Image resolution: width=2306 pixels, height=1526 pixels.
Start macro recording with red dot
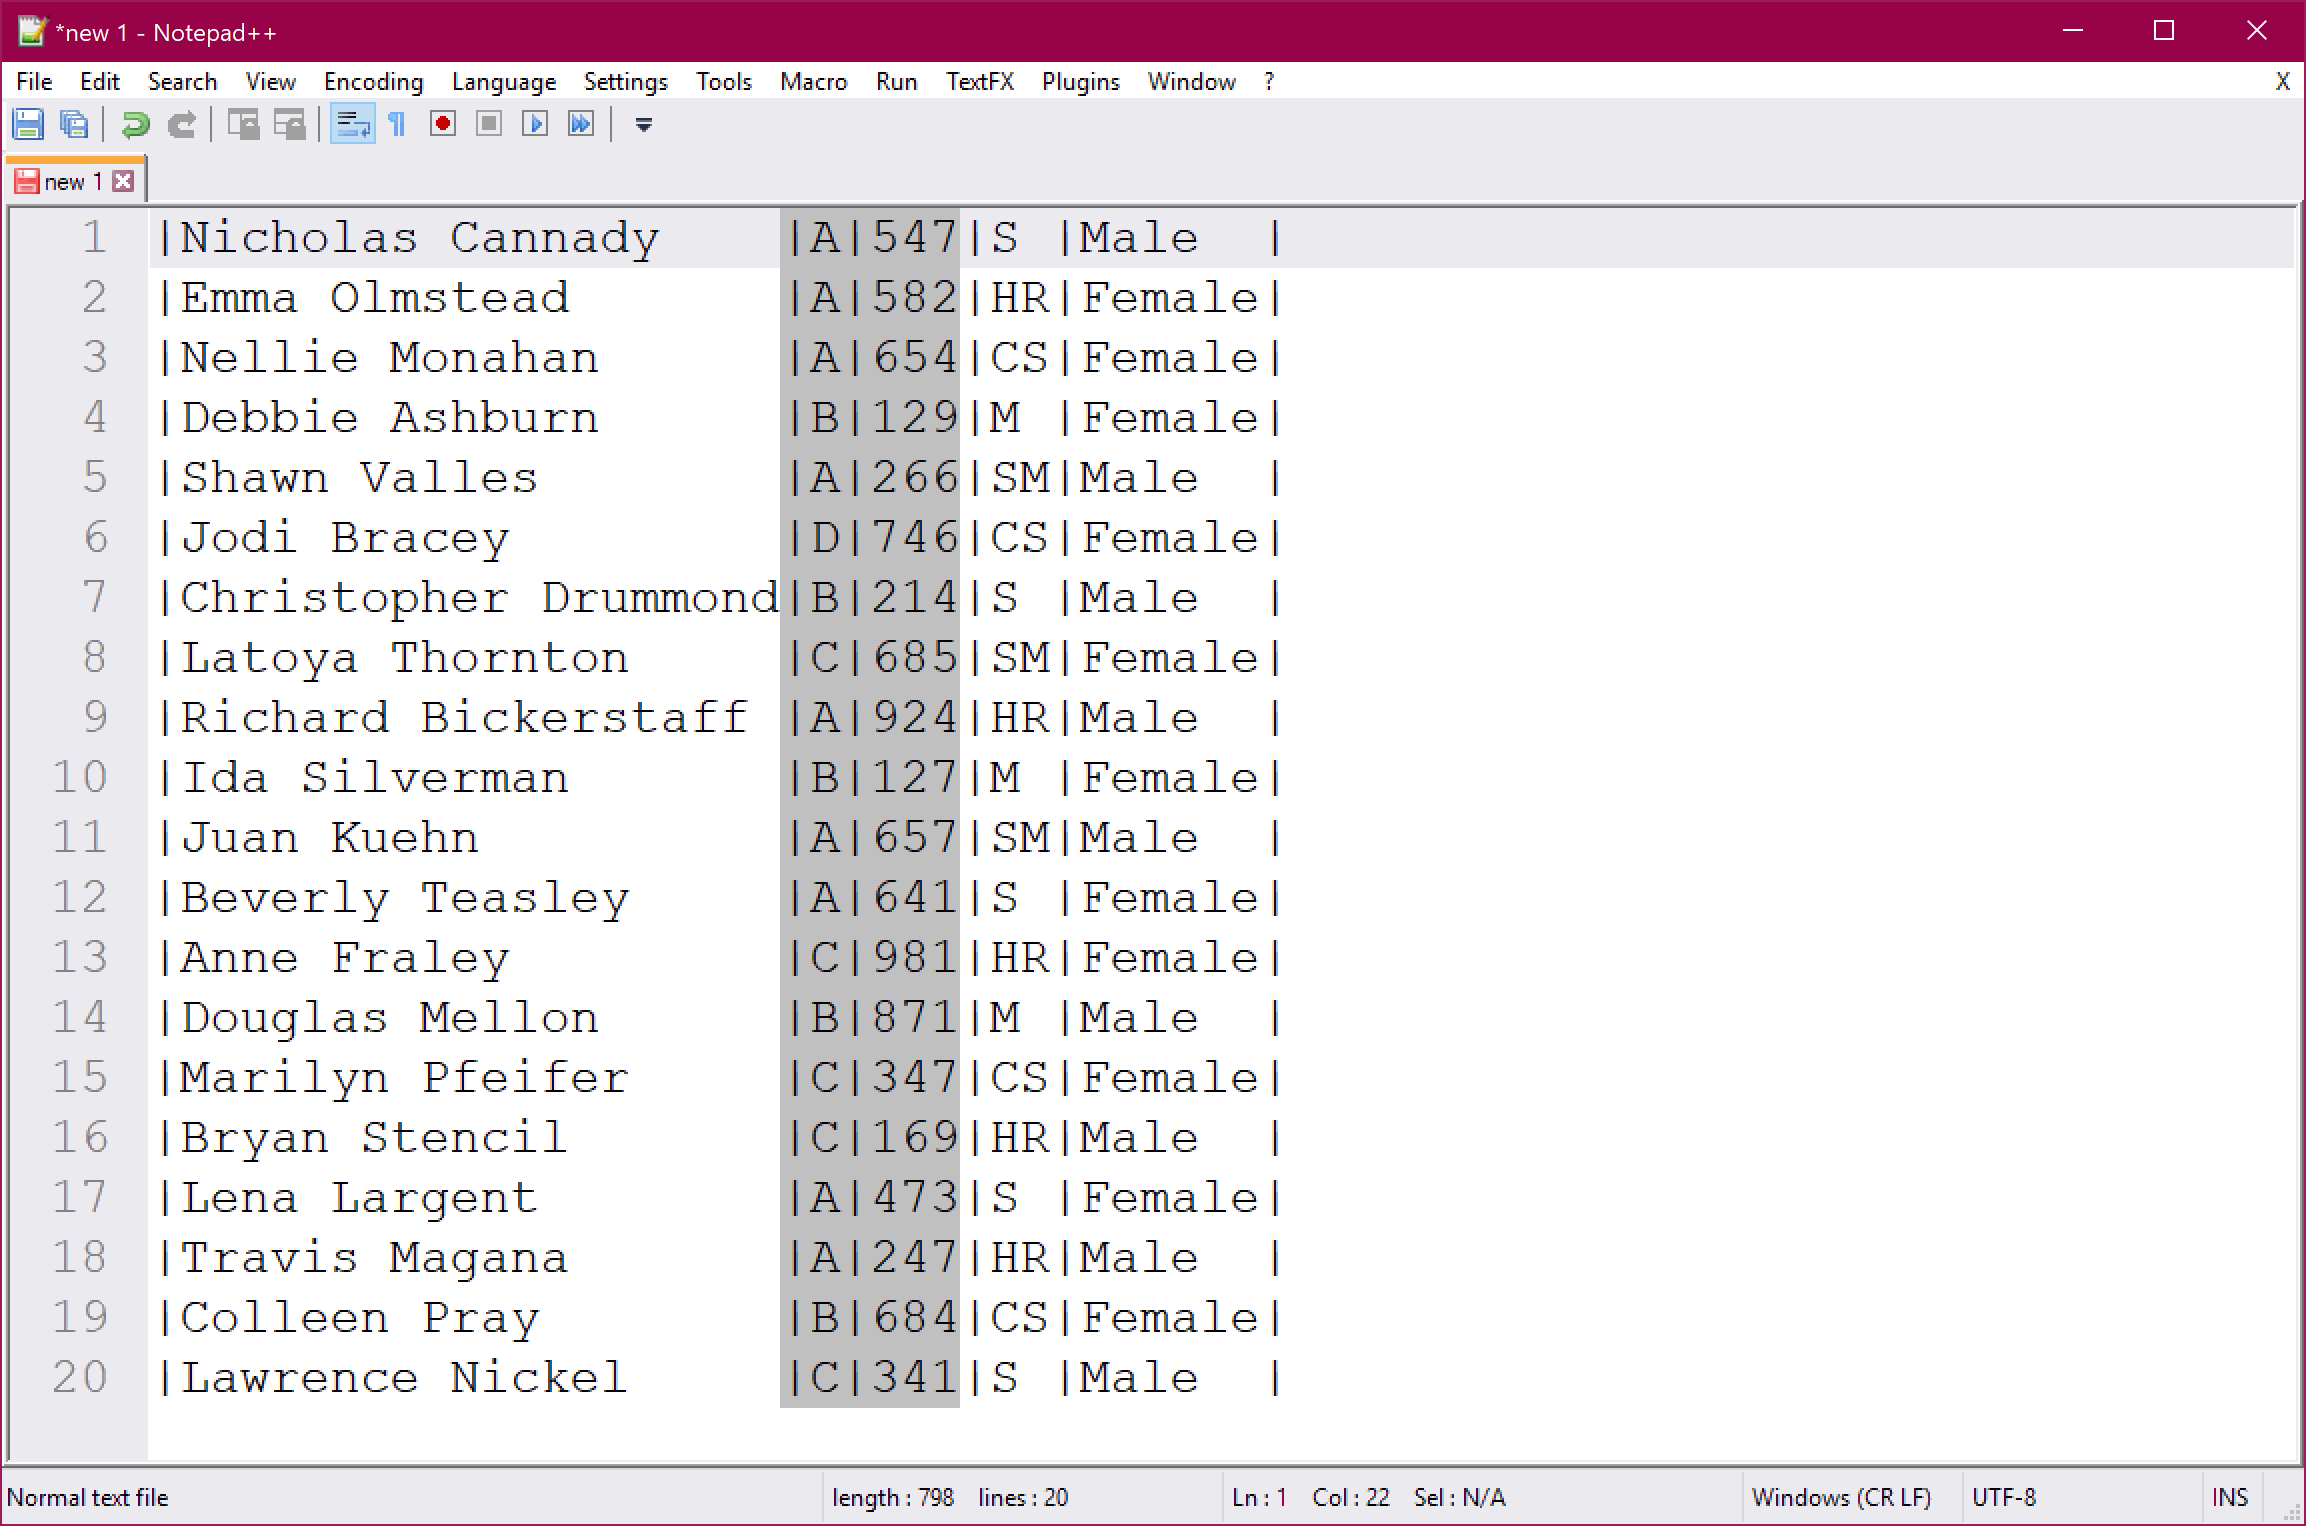click(x=442, y=124)
